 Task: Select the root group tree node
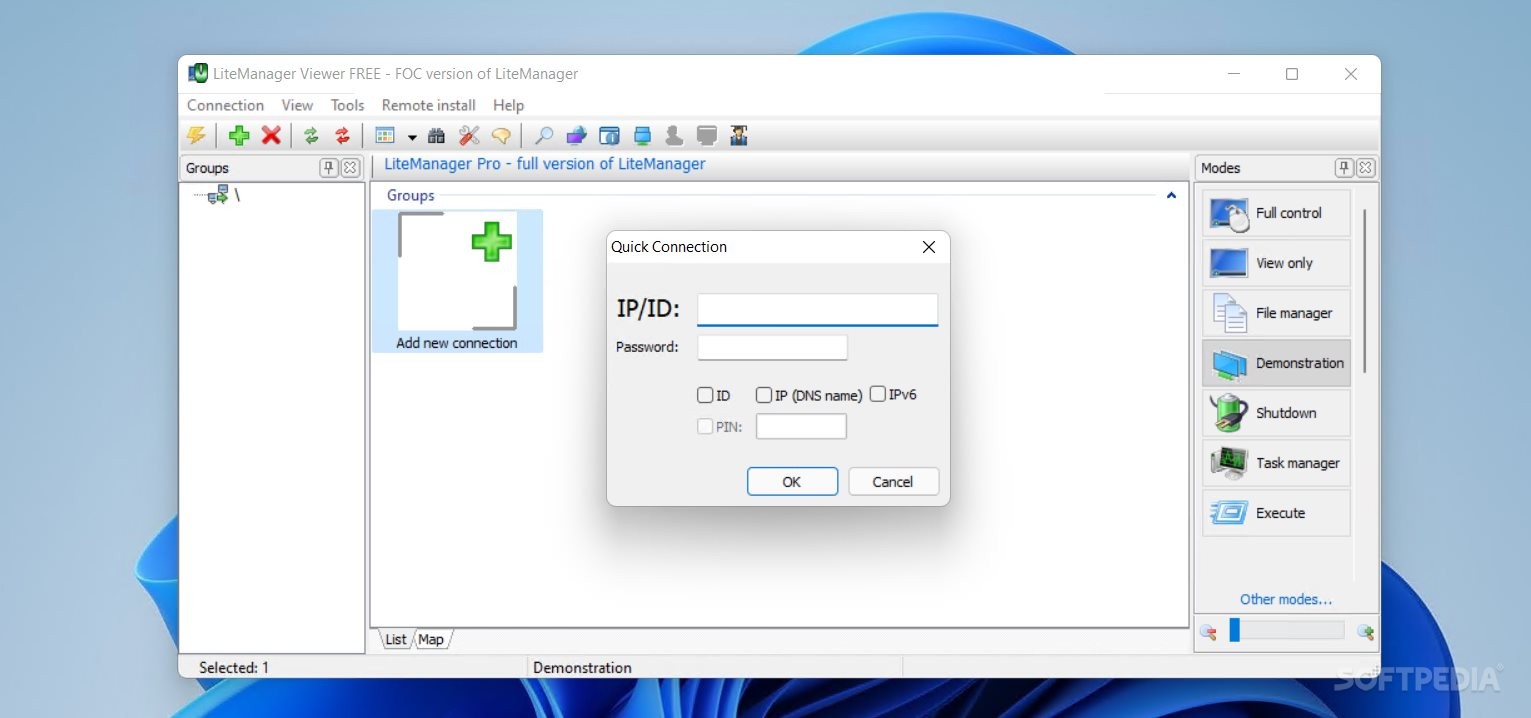[223, 195]
